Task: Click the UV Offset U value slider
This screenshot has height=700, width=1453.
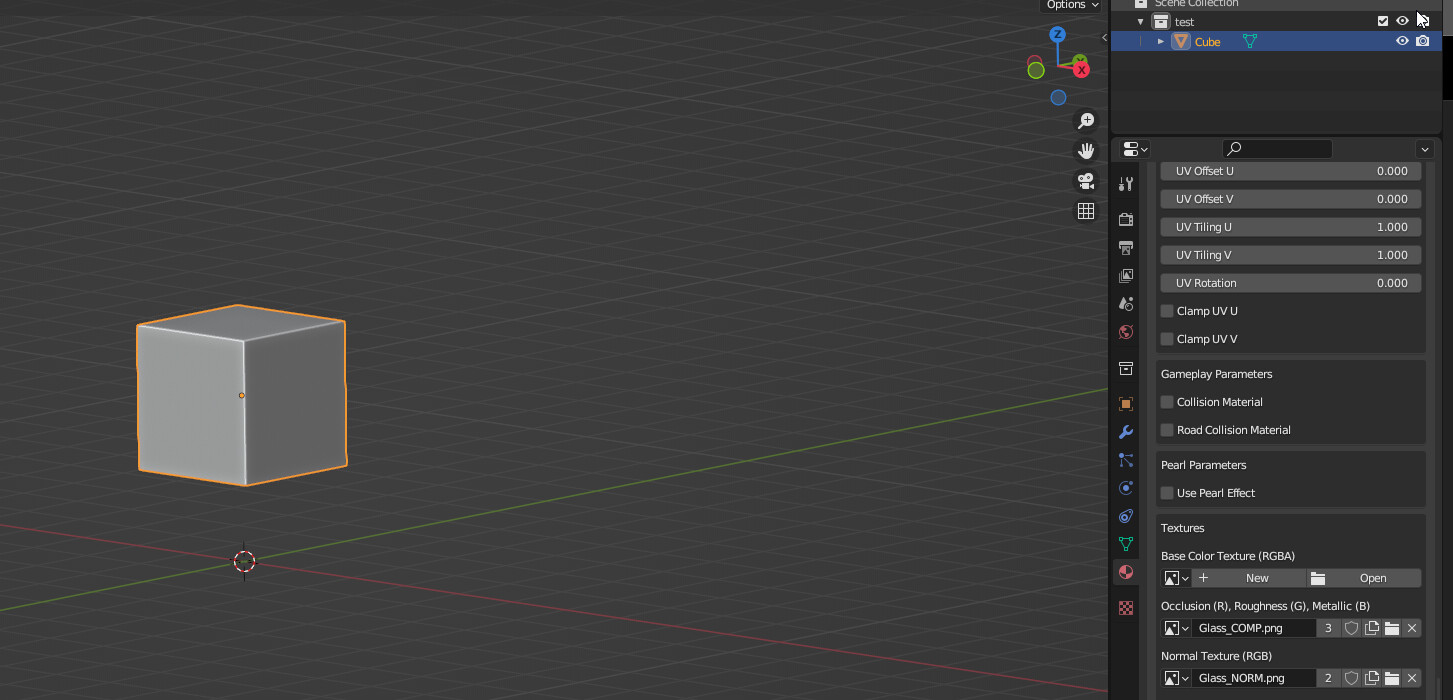Action: click(1291, 171)
